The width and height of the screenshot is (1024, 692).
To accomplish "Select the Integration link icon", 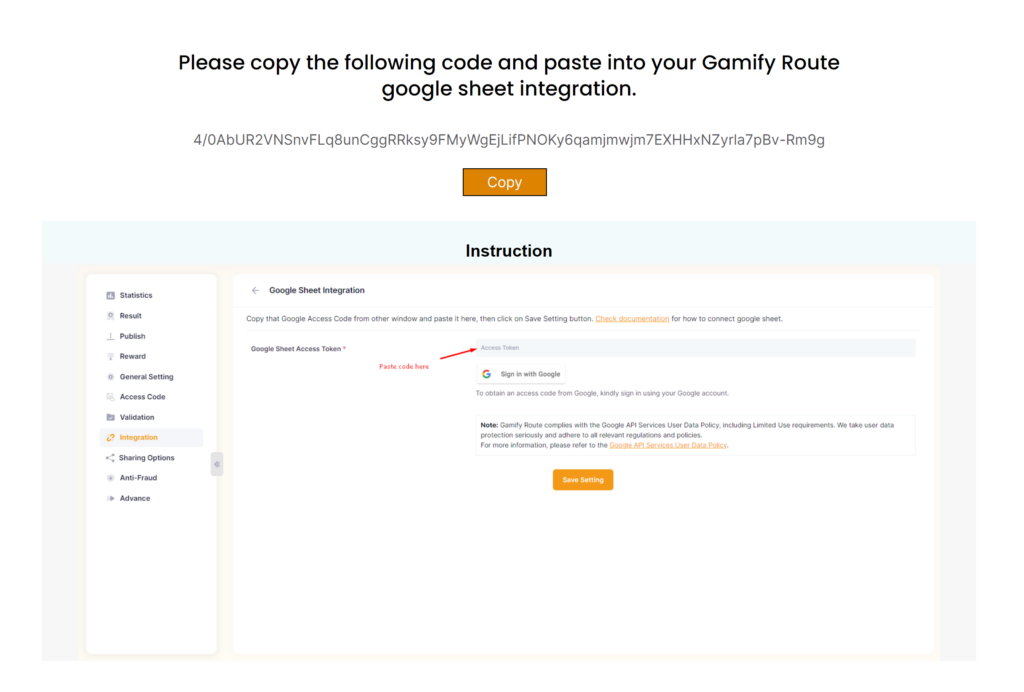I will coord(110,437).
